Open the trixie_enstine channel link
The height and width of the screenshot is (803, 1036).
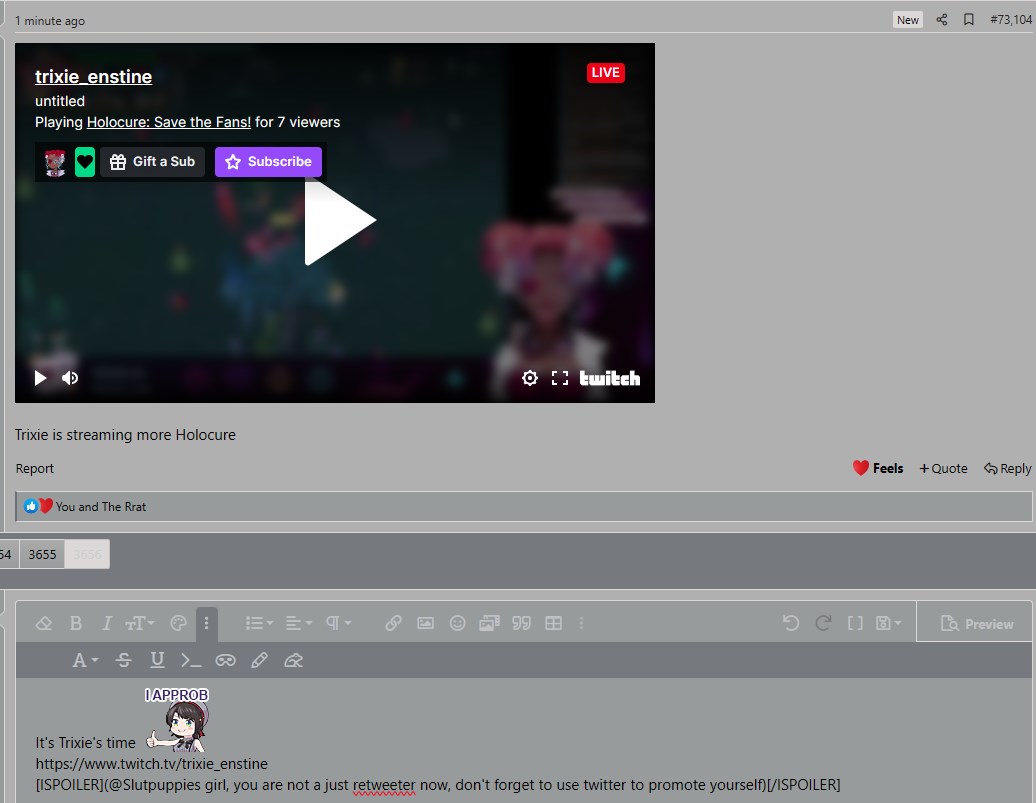(93, 77)
